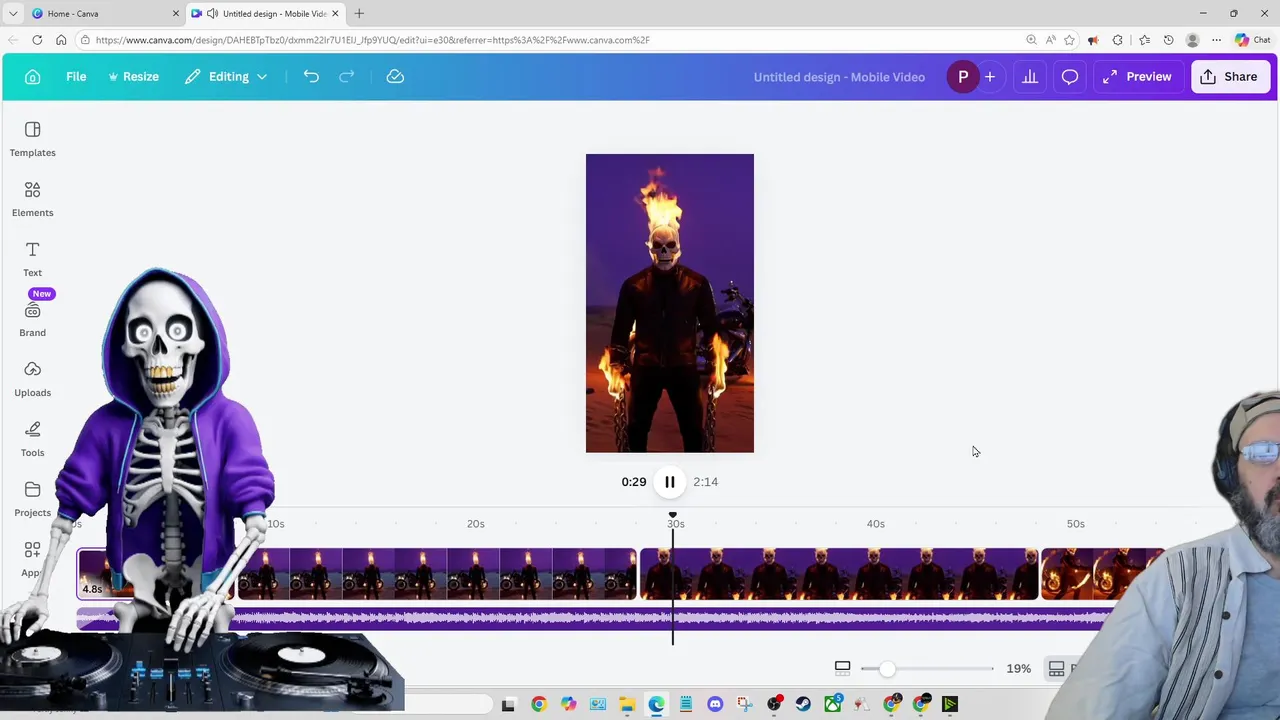Open Snipping Tool from taskbar
The height and width of the screenshot is (720, 1280).
click(x=744, y=705)
